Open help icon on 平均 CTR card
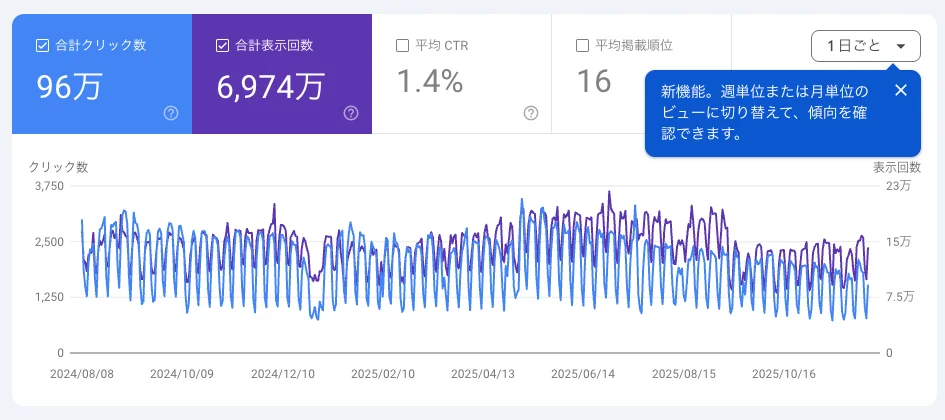This screenshot has width=945, height=420. pos(531,113)
